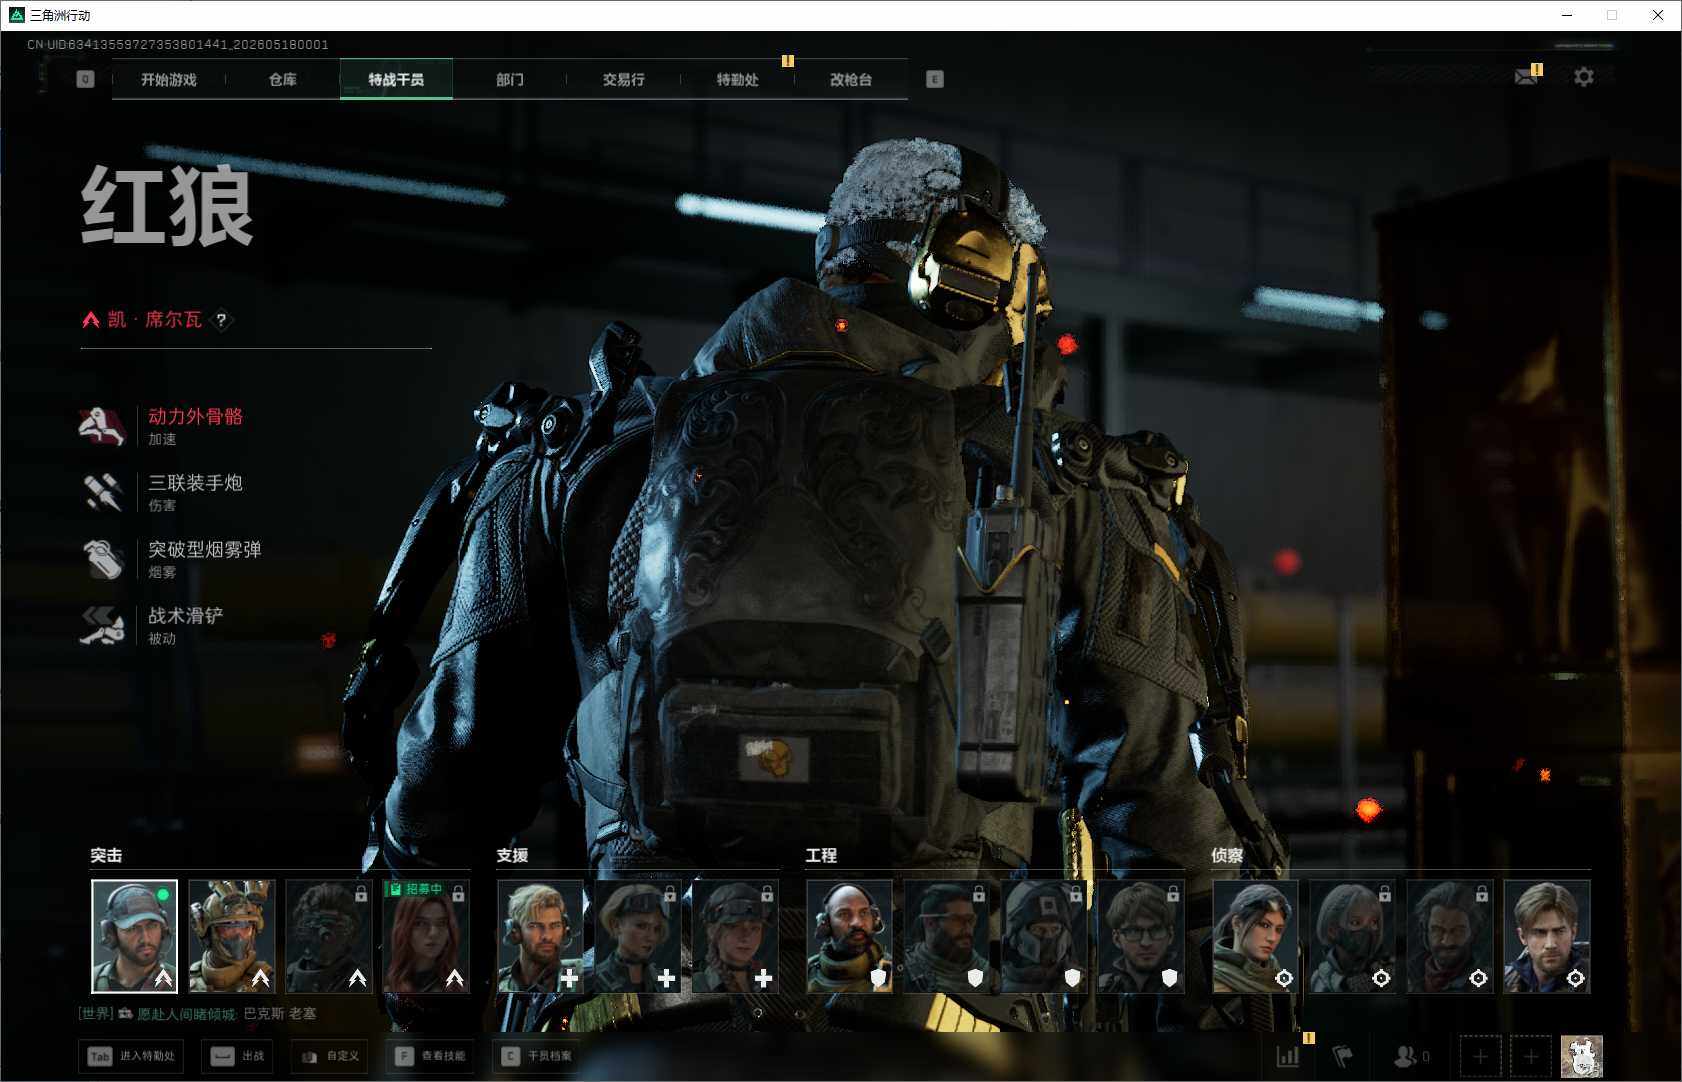The width and height of the screenshot is (1682, 1082).
Task: Click the assault chevron badge on the first operator
Action: click(162, 978)
